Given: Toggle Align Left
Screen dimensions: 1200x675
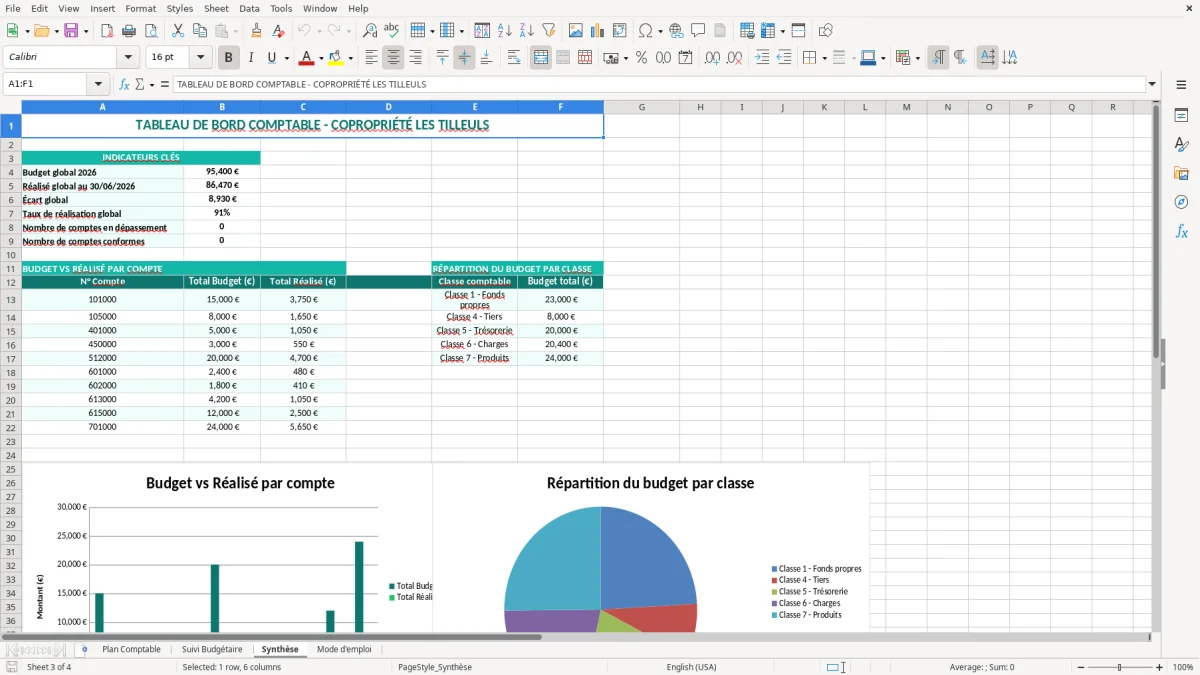Looking at the screenshot, I should pyautogui.click(x=372, y=58).
